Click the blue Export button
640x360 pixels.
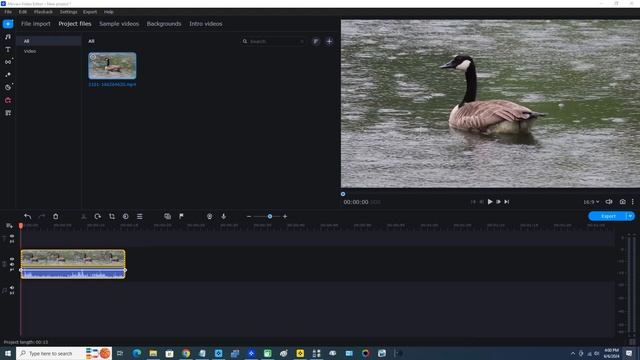click(608, 216)
